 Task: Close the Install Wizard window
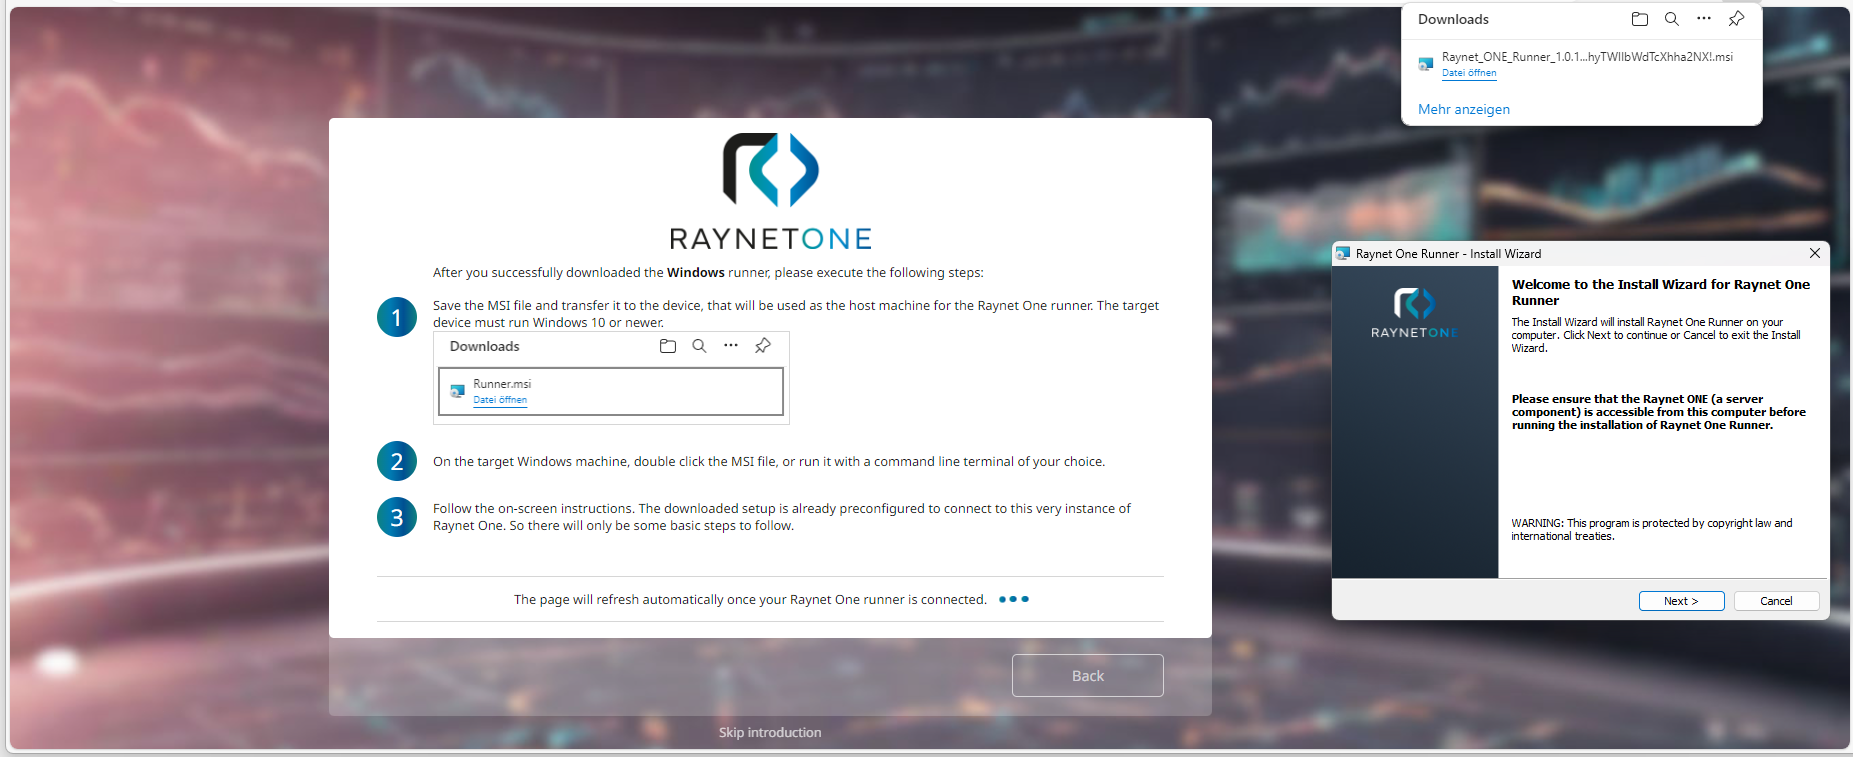[1814, 254]
